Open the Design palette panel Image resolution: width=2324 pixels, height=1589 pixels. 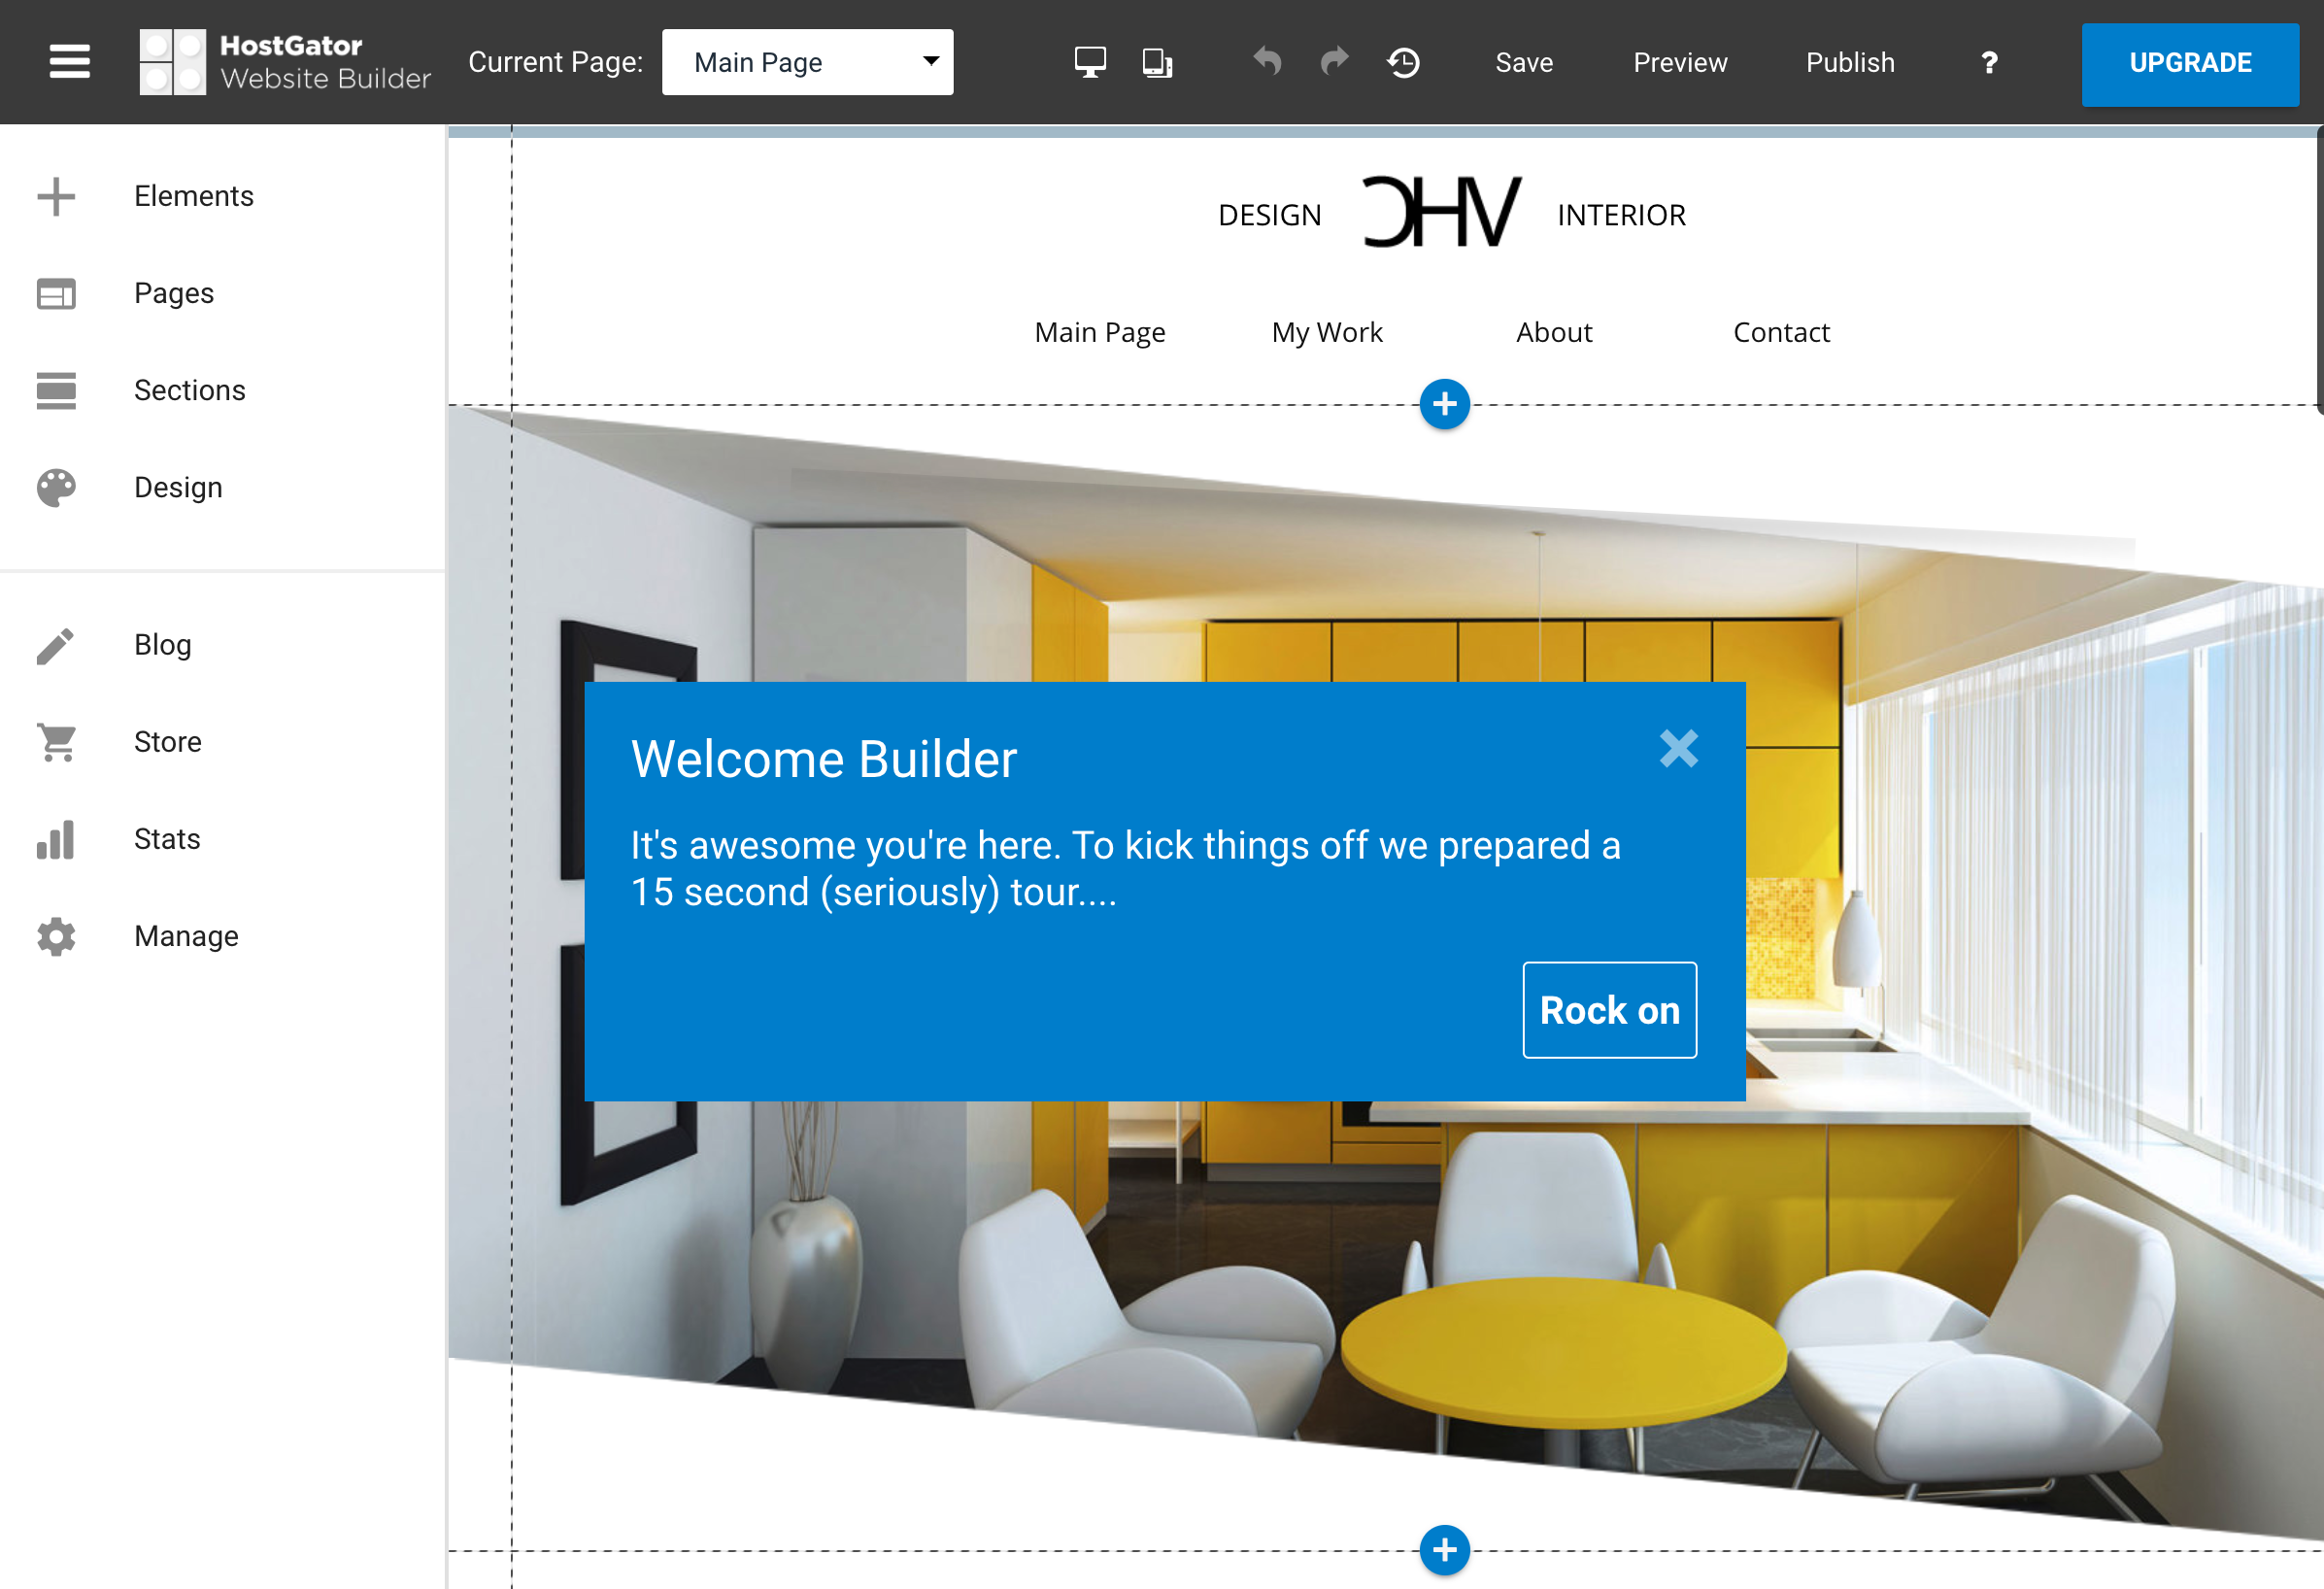[177, 488]
